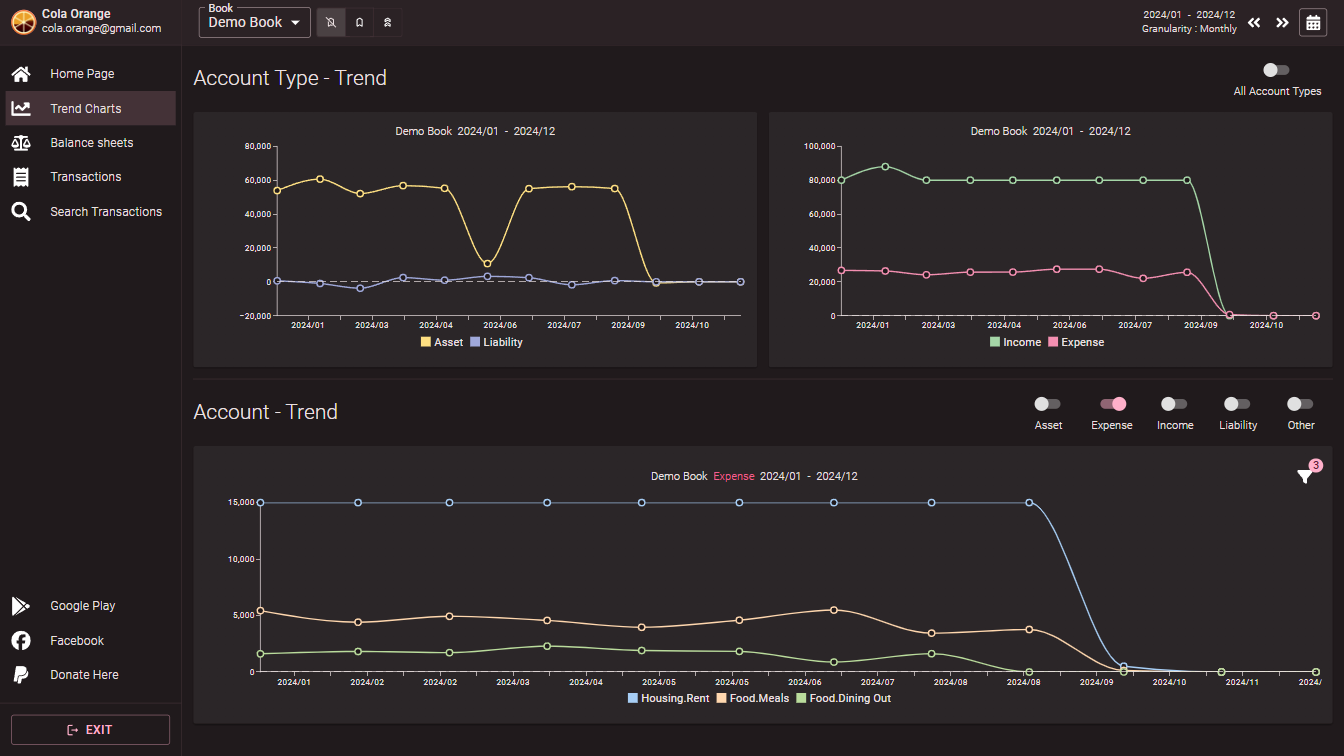1344x756 pixels.
Task: Click the single bookmark icon button
Action: coord(360,22)
